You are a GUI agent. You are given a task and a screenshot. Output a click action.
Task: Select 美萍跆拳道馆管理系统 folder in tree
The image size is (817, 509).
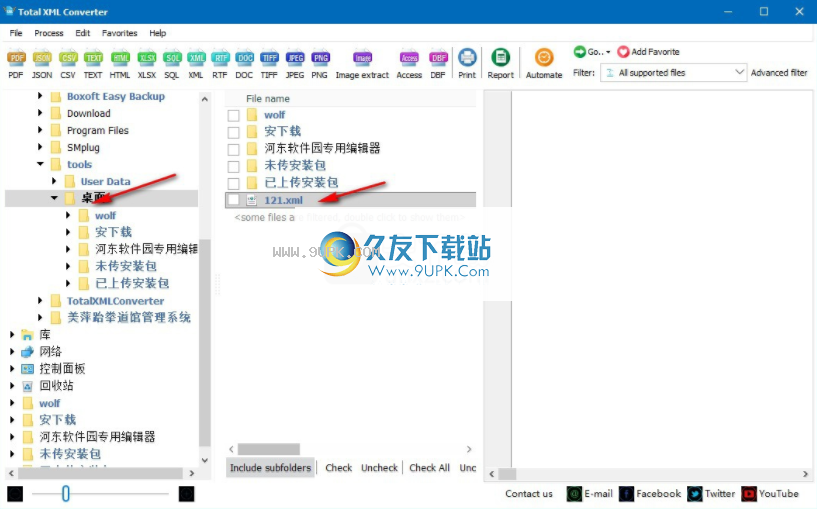[129, 317]
